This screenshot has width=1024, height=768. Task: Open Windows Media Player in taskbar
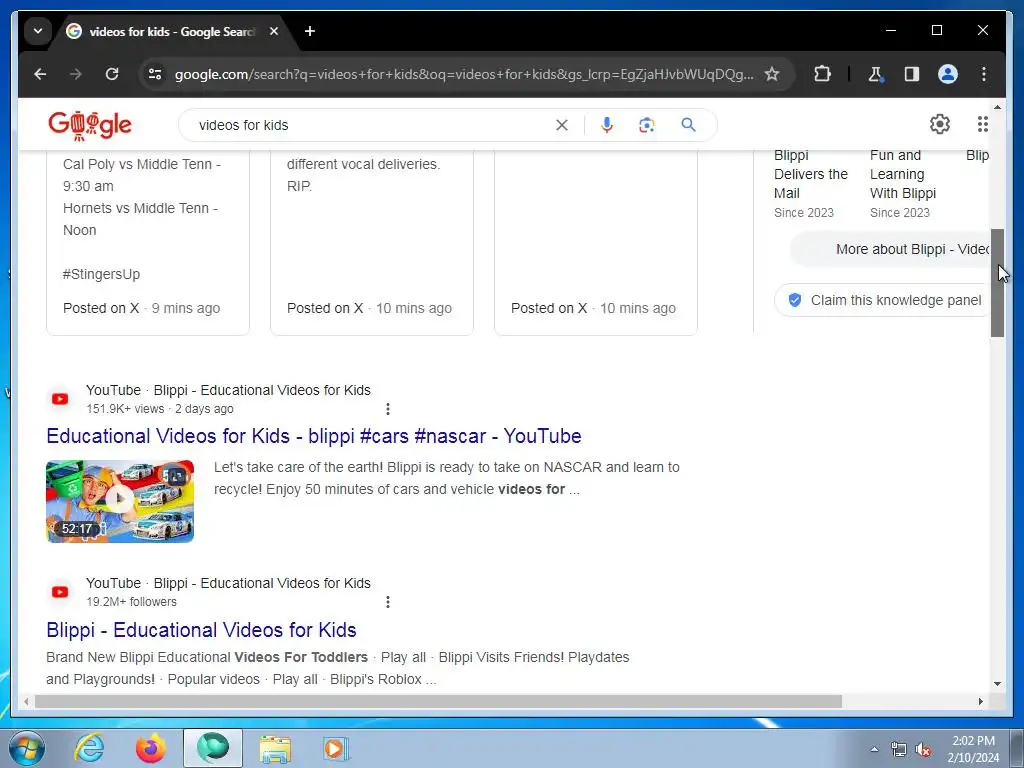coord(336,748)
